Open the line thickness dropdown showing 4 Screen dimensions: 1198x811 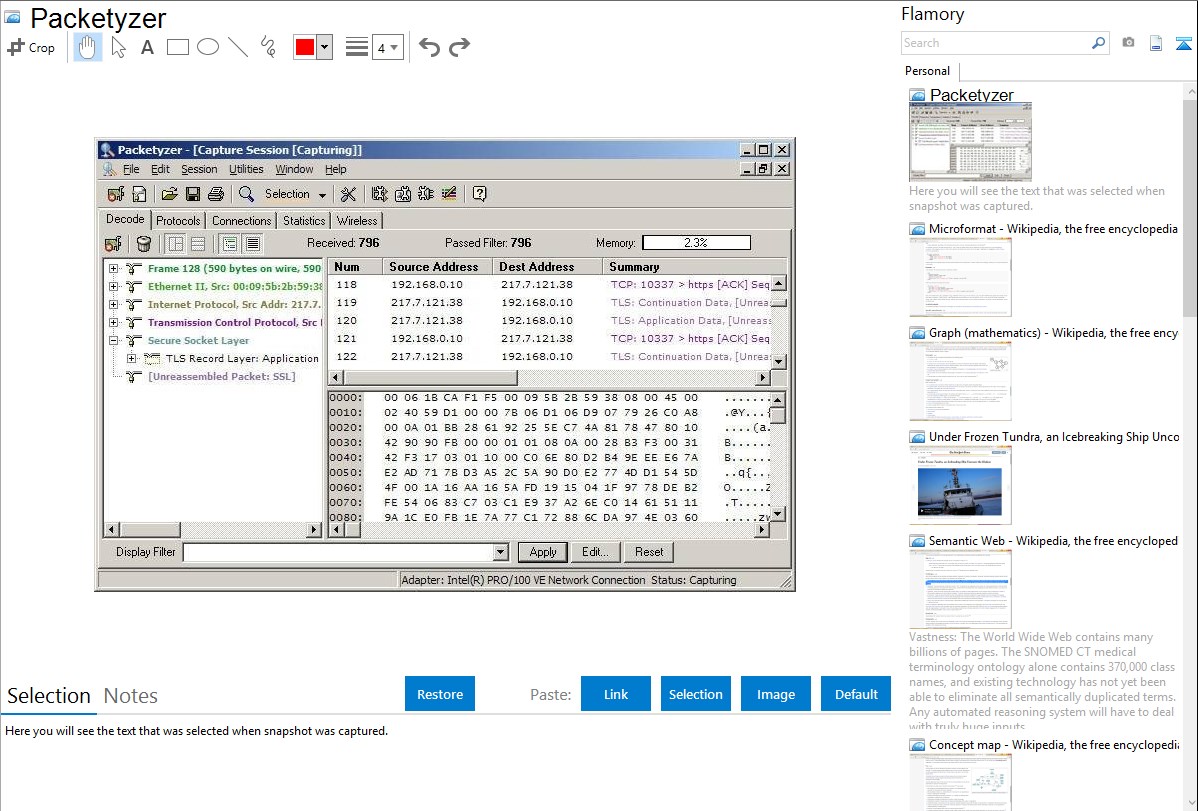pyautogui.click(x=387, y=47)
